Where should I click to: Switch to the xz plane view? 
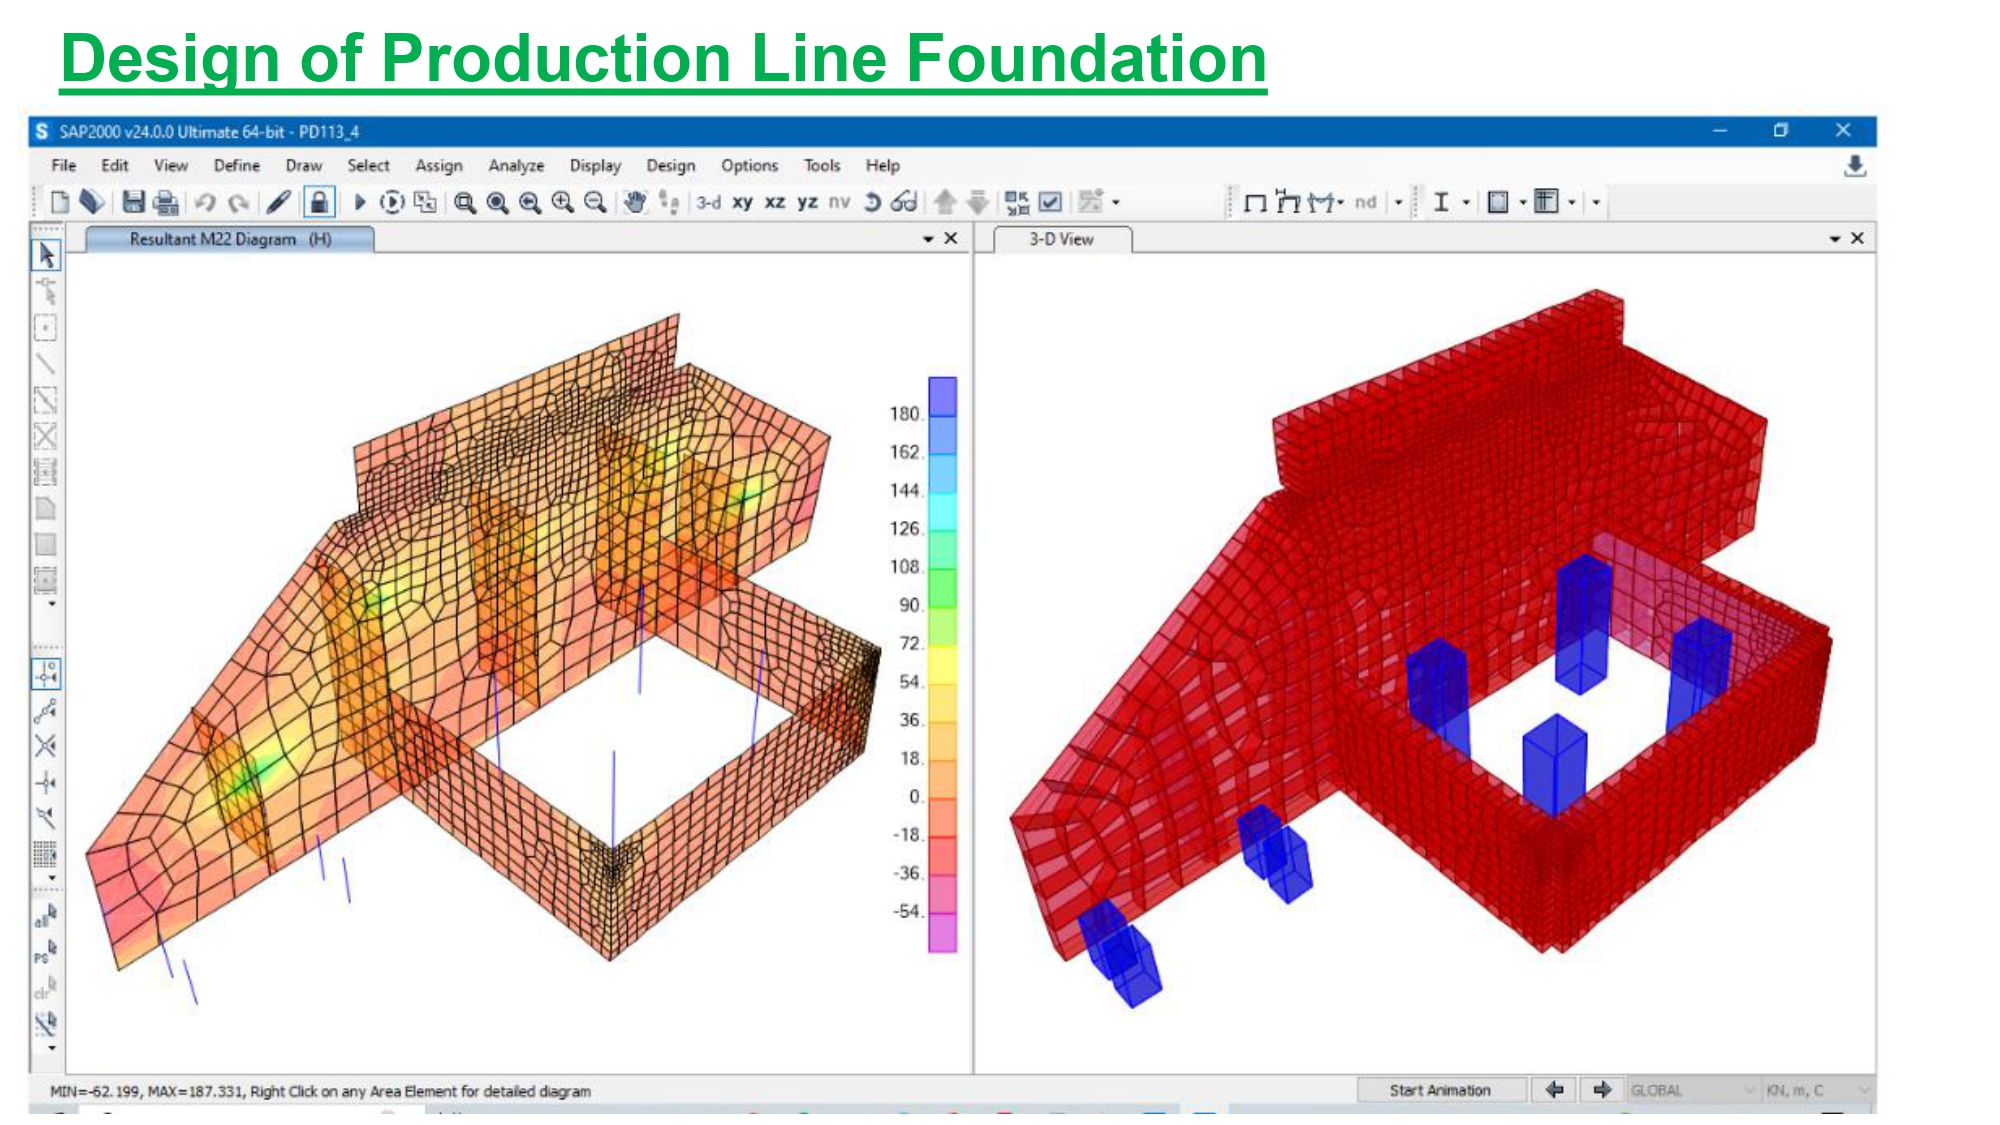pyautogui.click(x=775, y=203)
